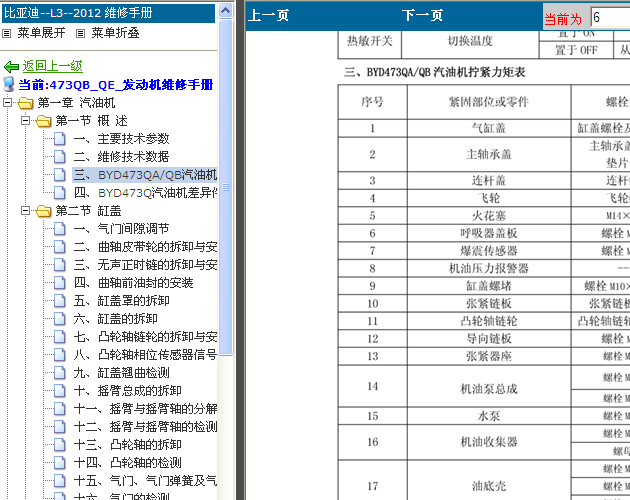This screenshot has width=630, height=500.
Task: Click the menu collapse icon beside 菜单折叠
Action: point(80,33)
